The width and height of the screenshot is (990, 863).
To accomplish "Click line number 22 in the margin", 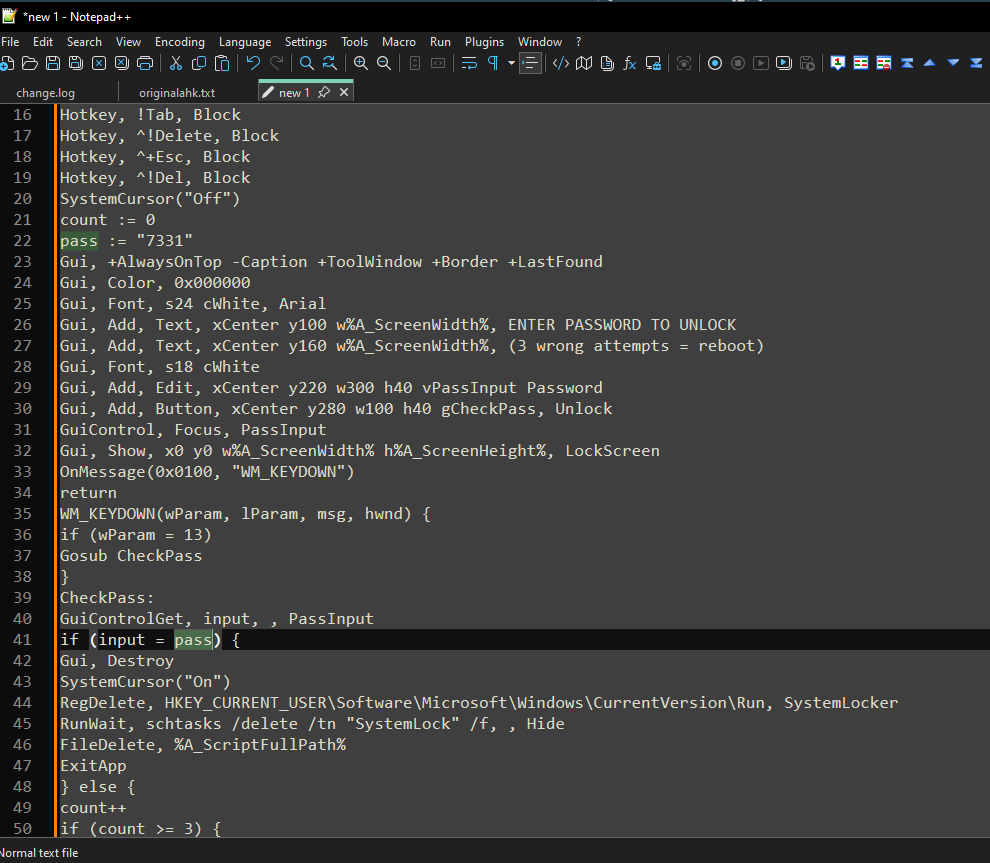I will pos(23,241).
